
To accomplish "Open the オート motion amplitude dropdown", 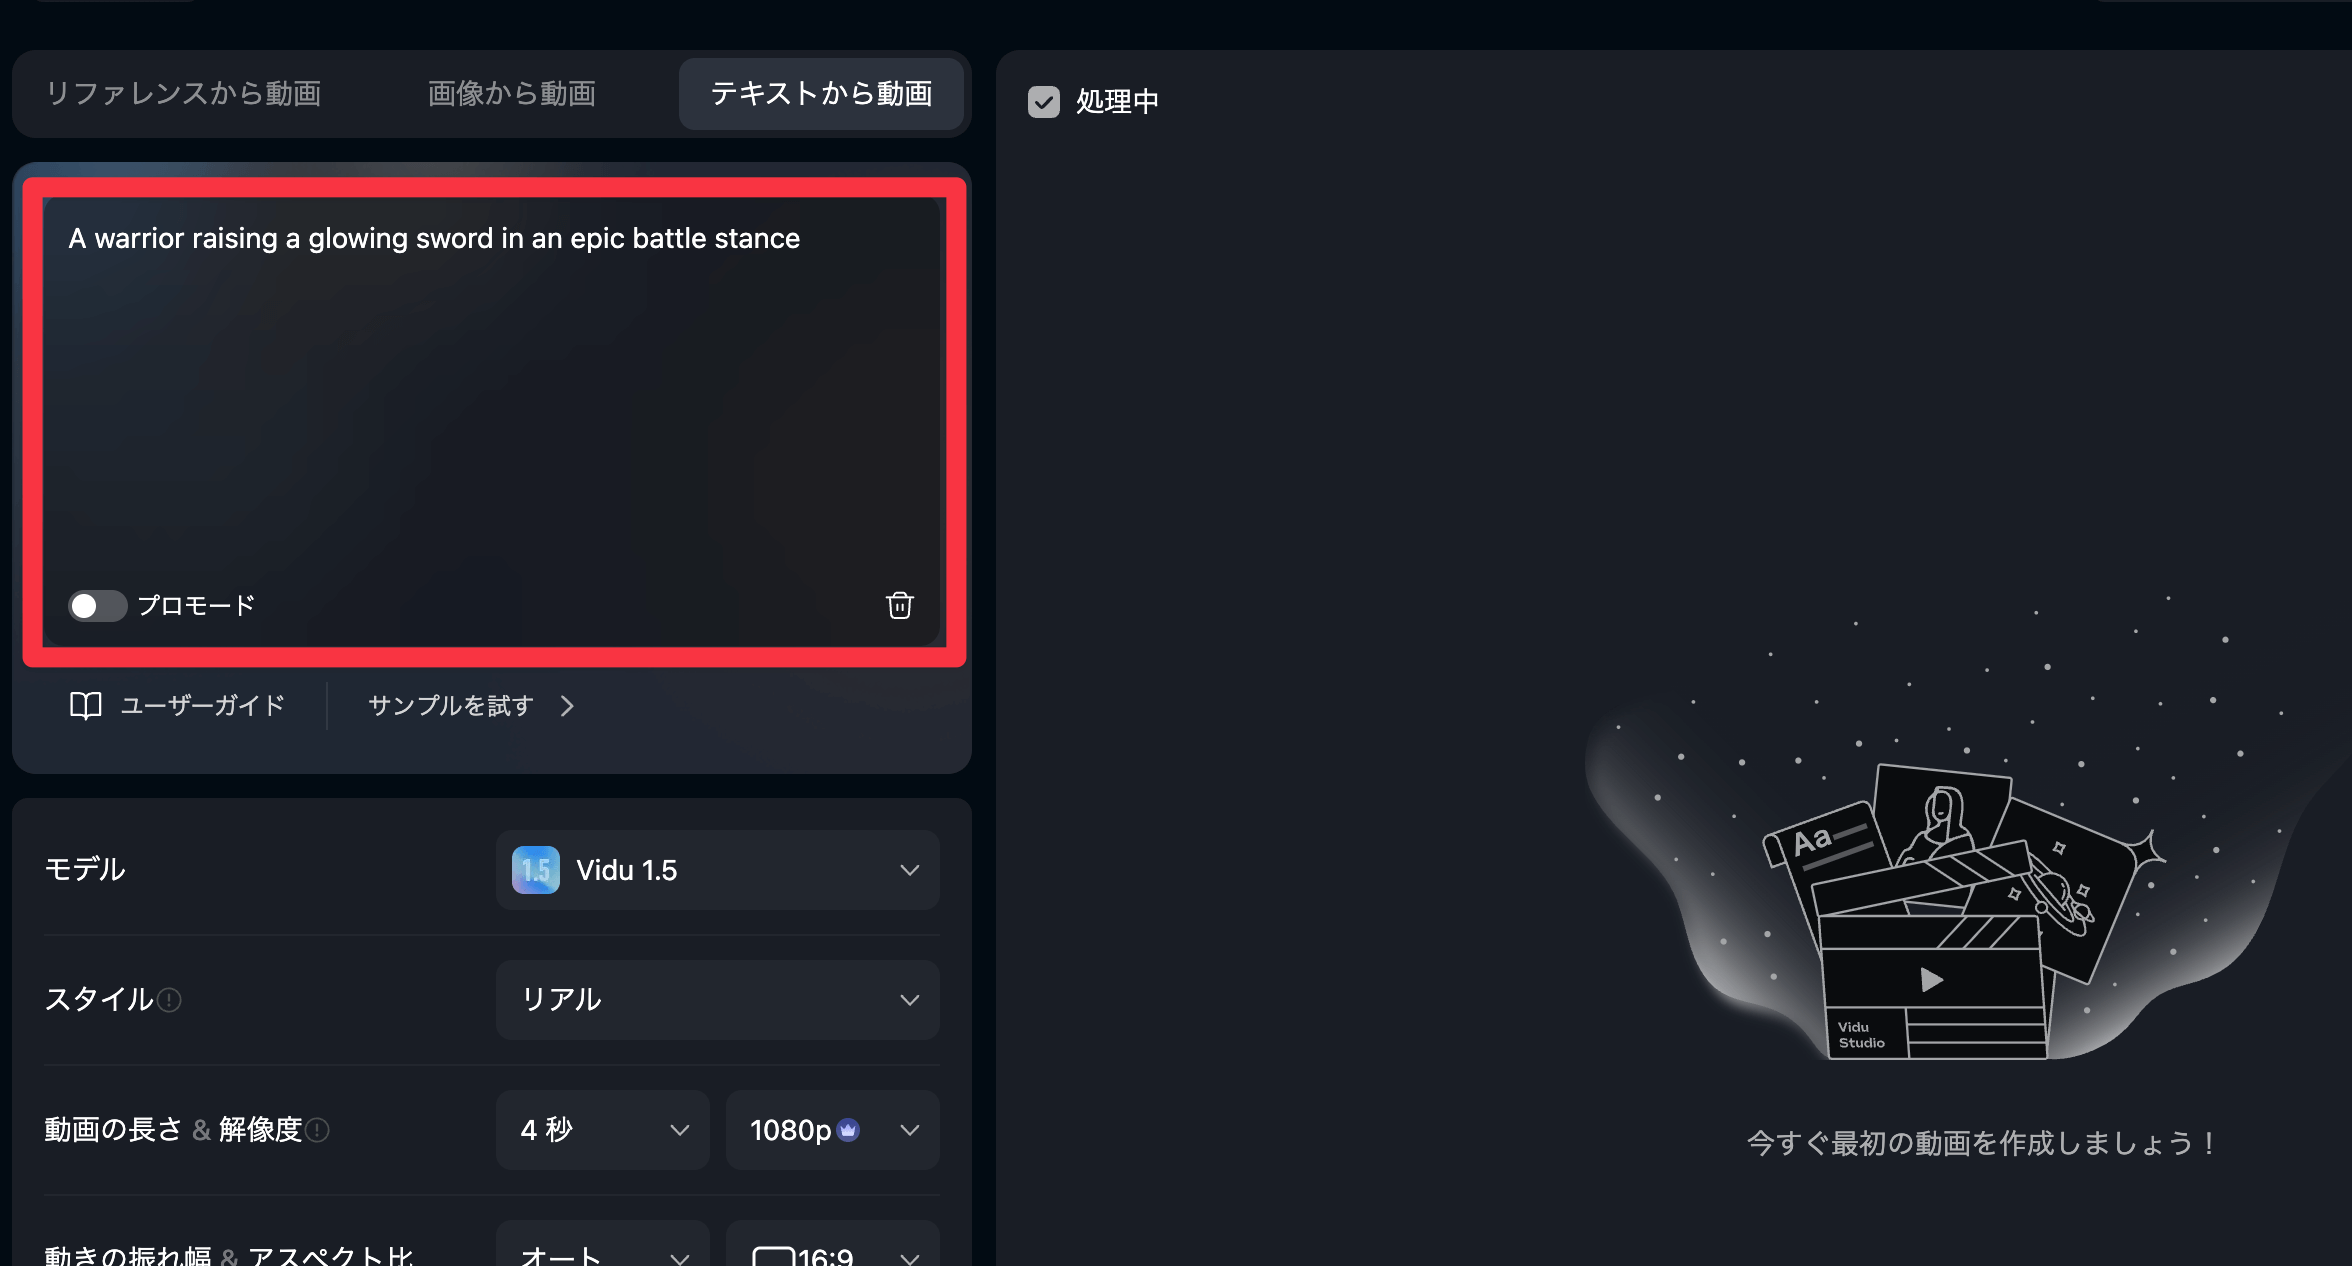I will pos(603,1246).
